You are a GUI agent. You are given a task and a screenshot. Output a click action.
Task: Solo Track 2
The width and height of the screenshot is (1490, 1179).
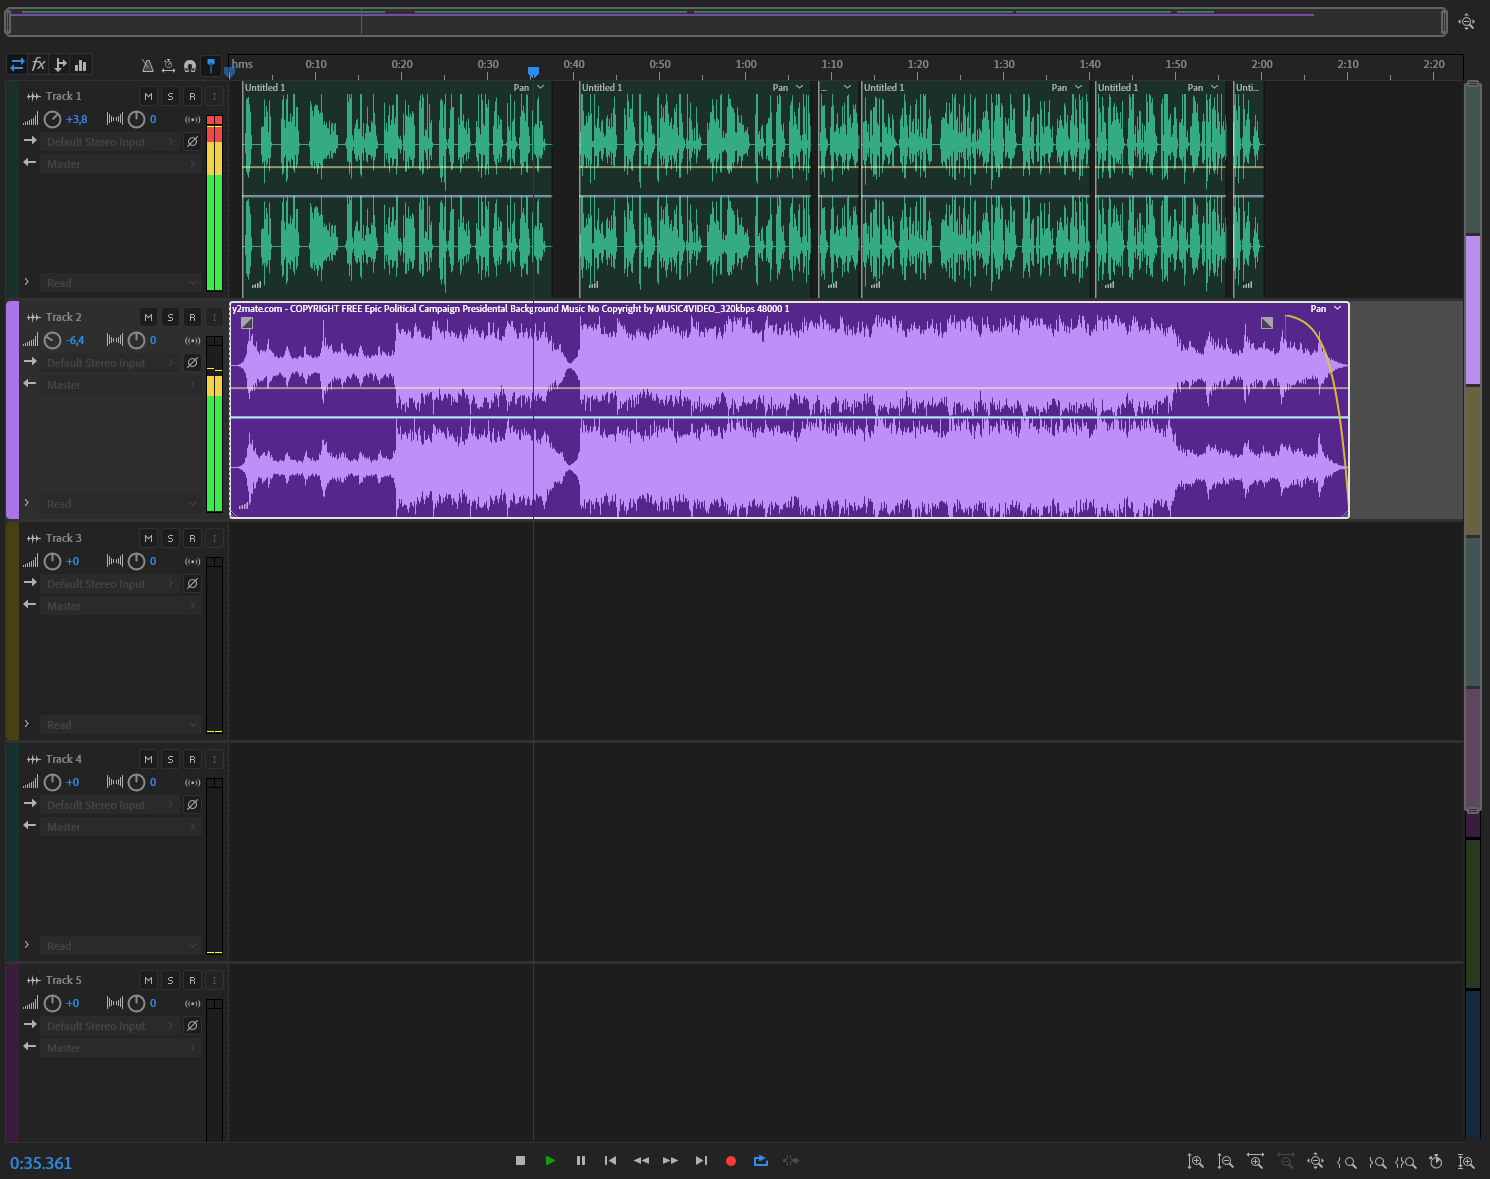click(170, 318)
